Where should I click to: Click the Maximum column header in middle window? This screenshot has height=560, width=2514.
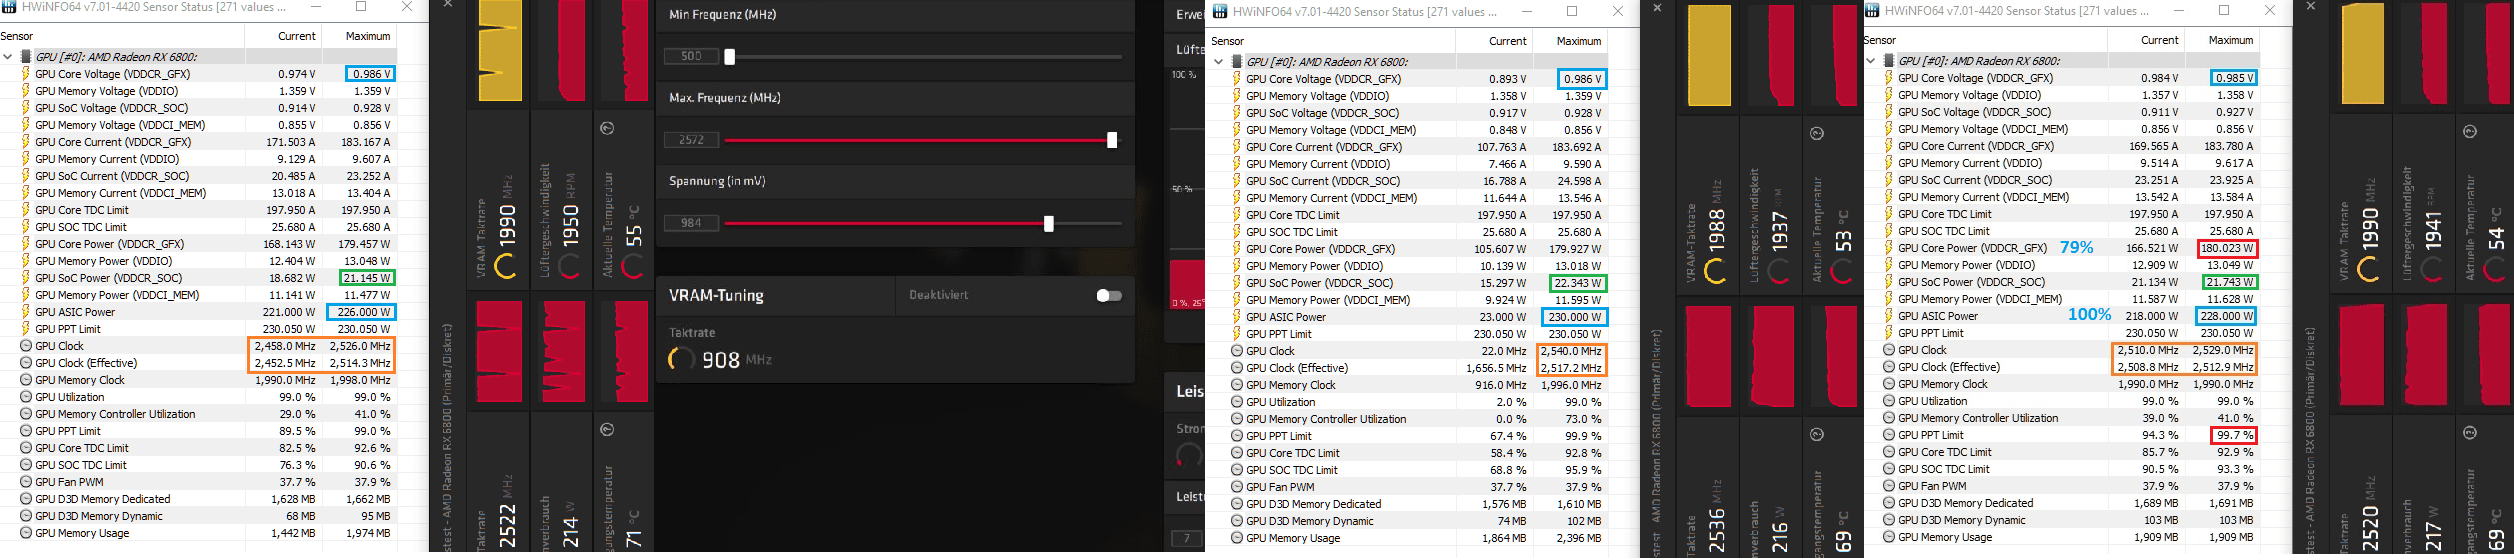tap(1579, 41)
